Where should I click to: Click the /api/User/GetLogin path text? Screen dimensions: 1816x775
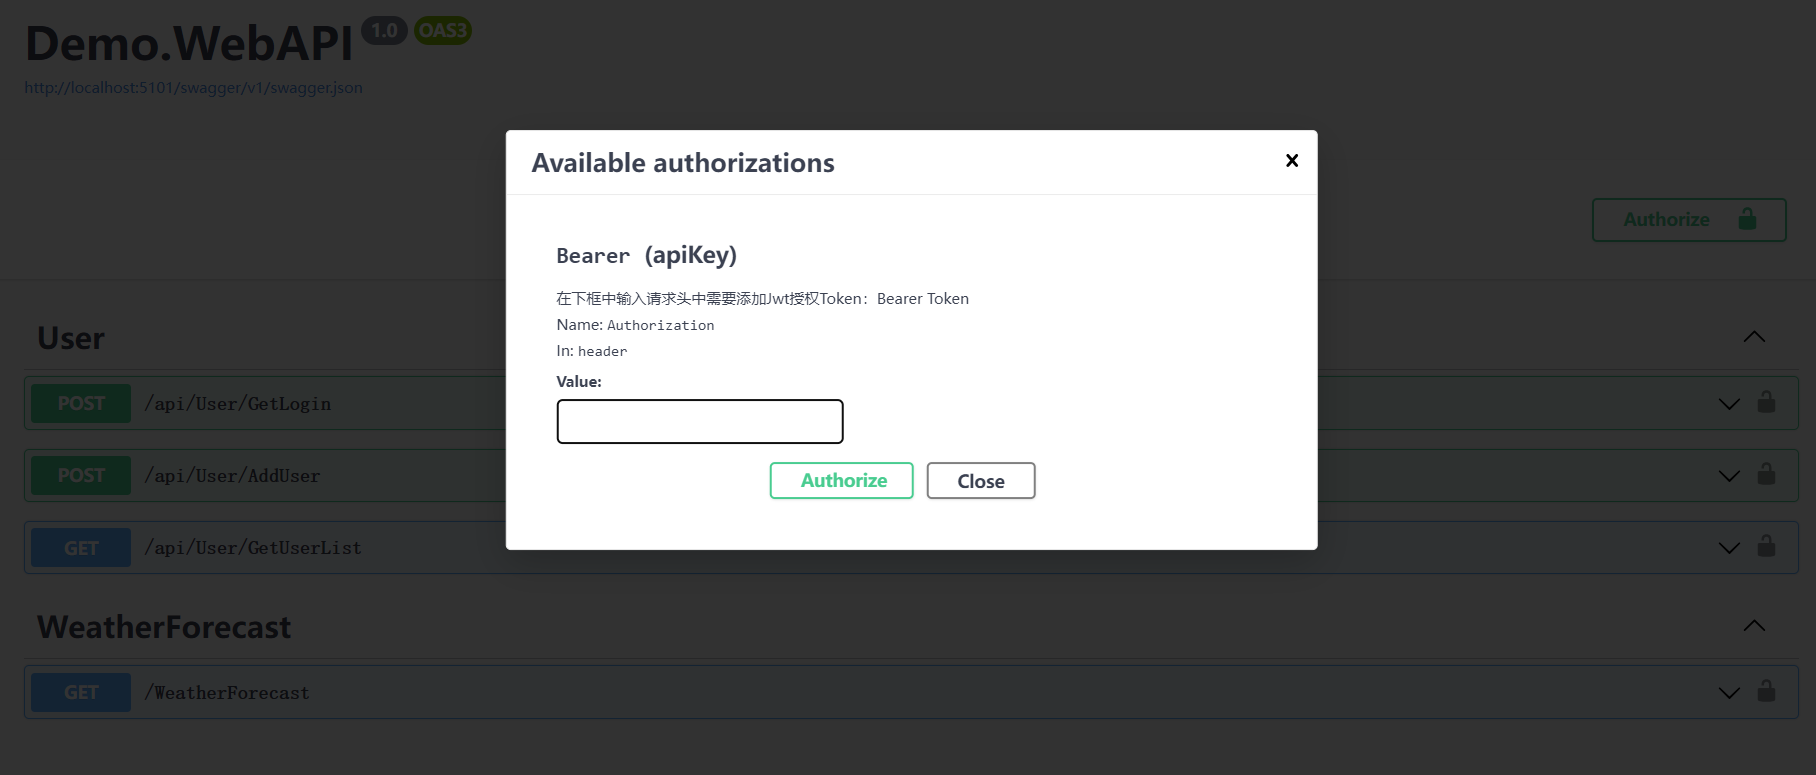click(238, 404)
